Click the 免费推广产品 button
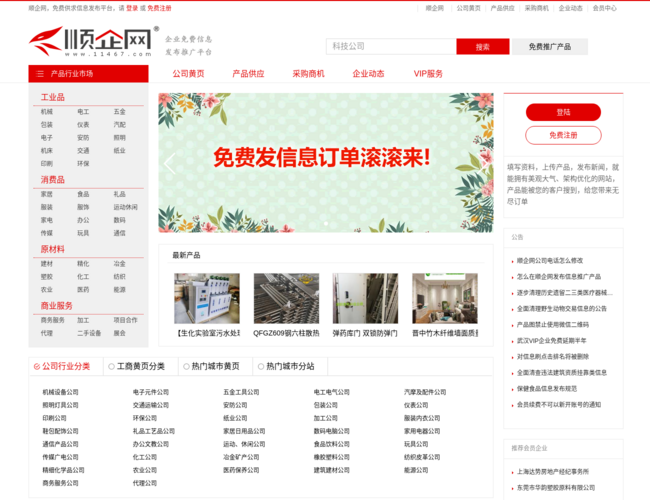 click(550, 46)
